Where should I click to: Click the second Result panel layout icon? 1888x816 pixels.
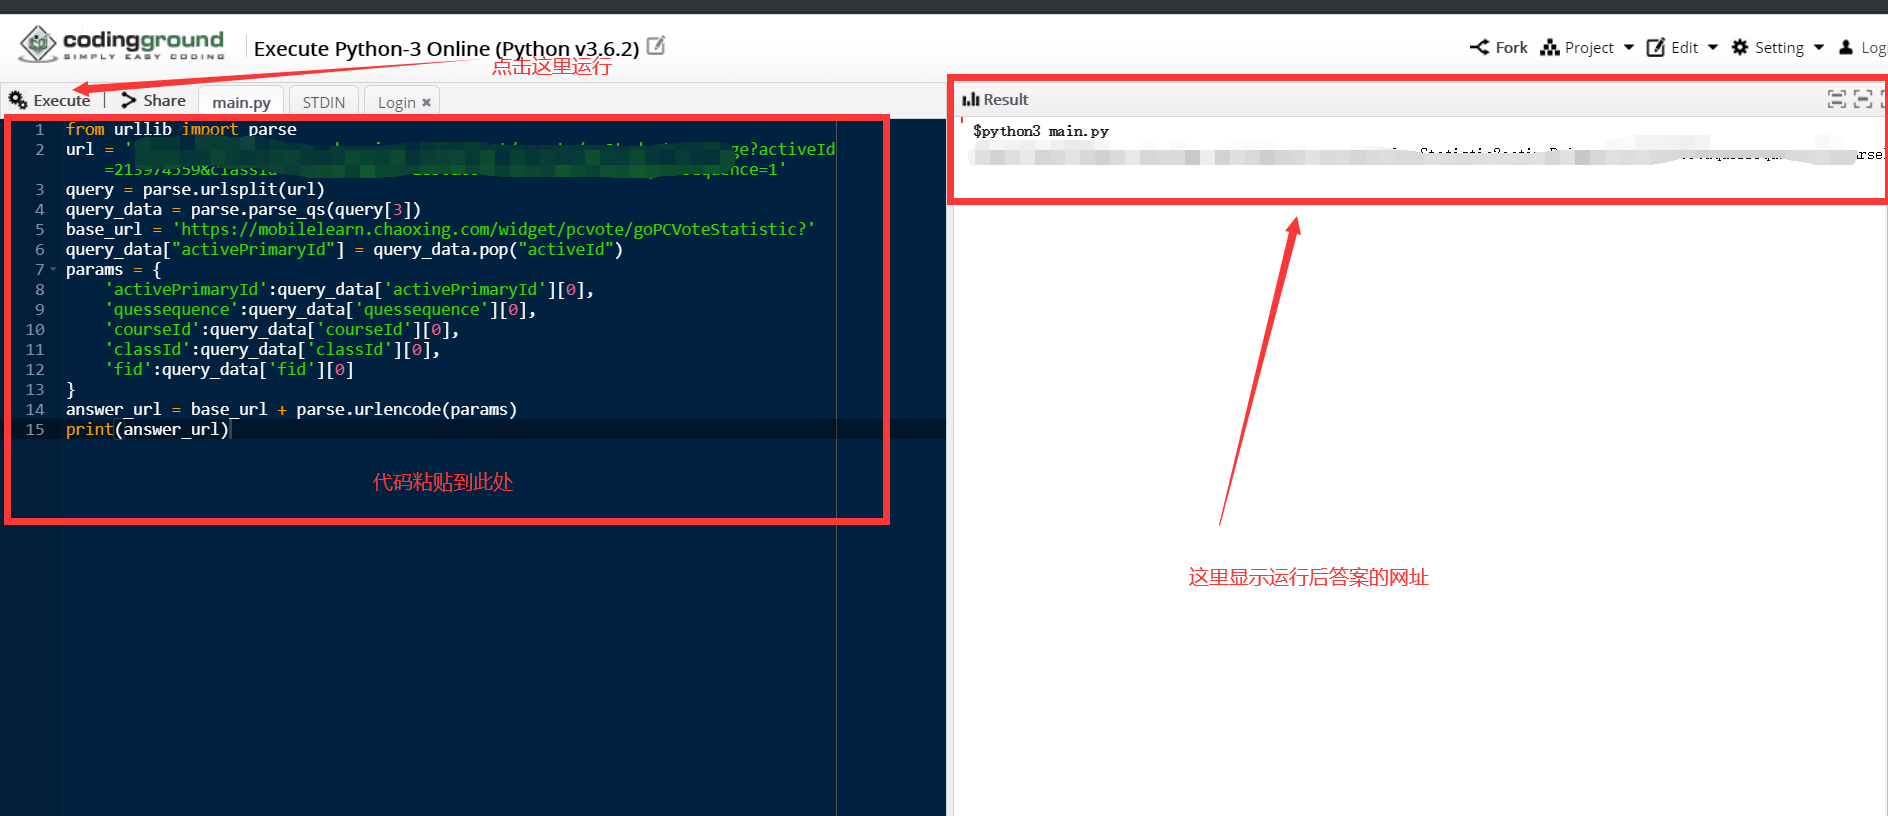pyautogui.click(x=1863, y=99)
